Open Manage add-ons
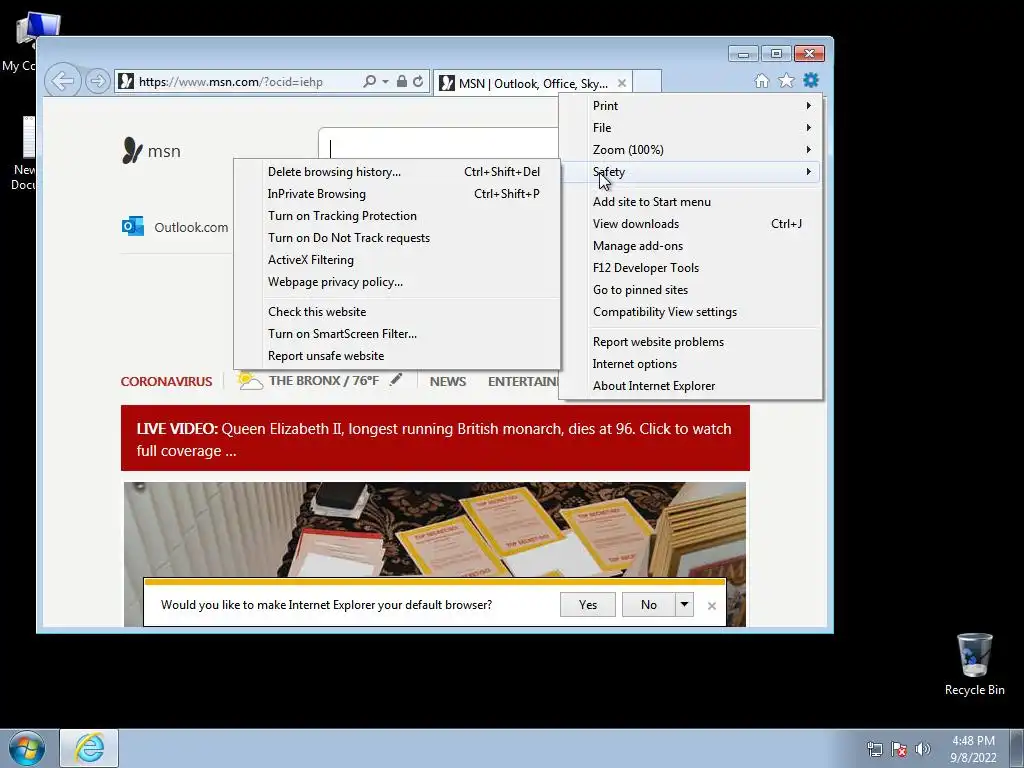 (x=690, y=246)
